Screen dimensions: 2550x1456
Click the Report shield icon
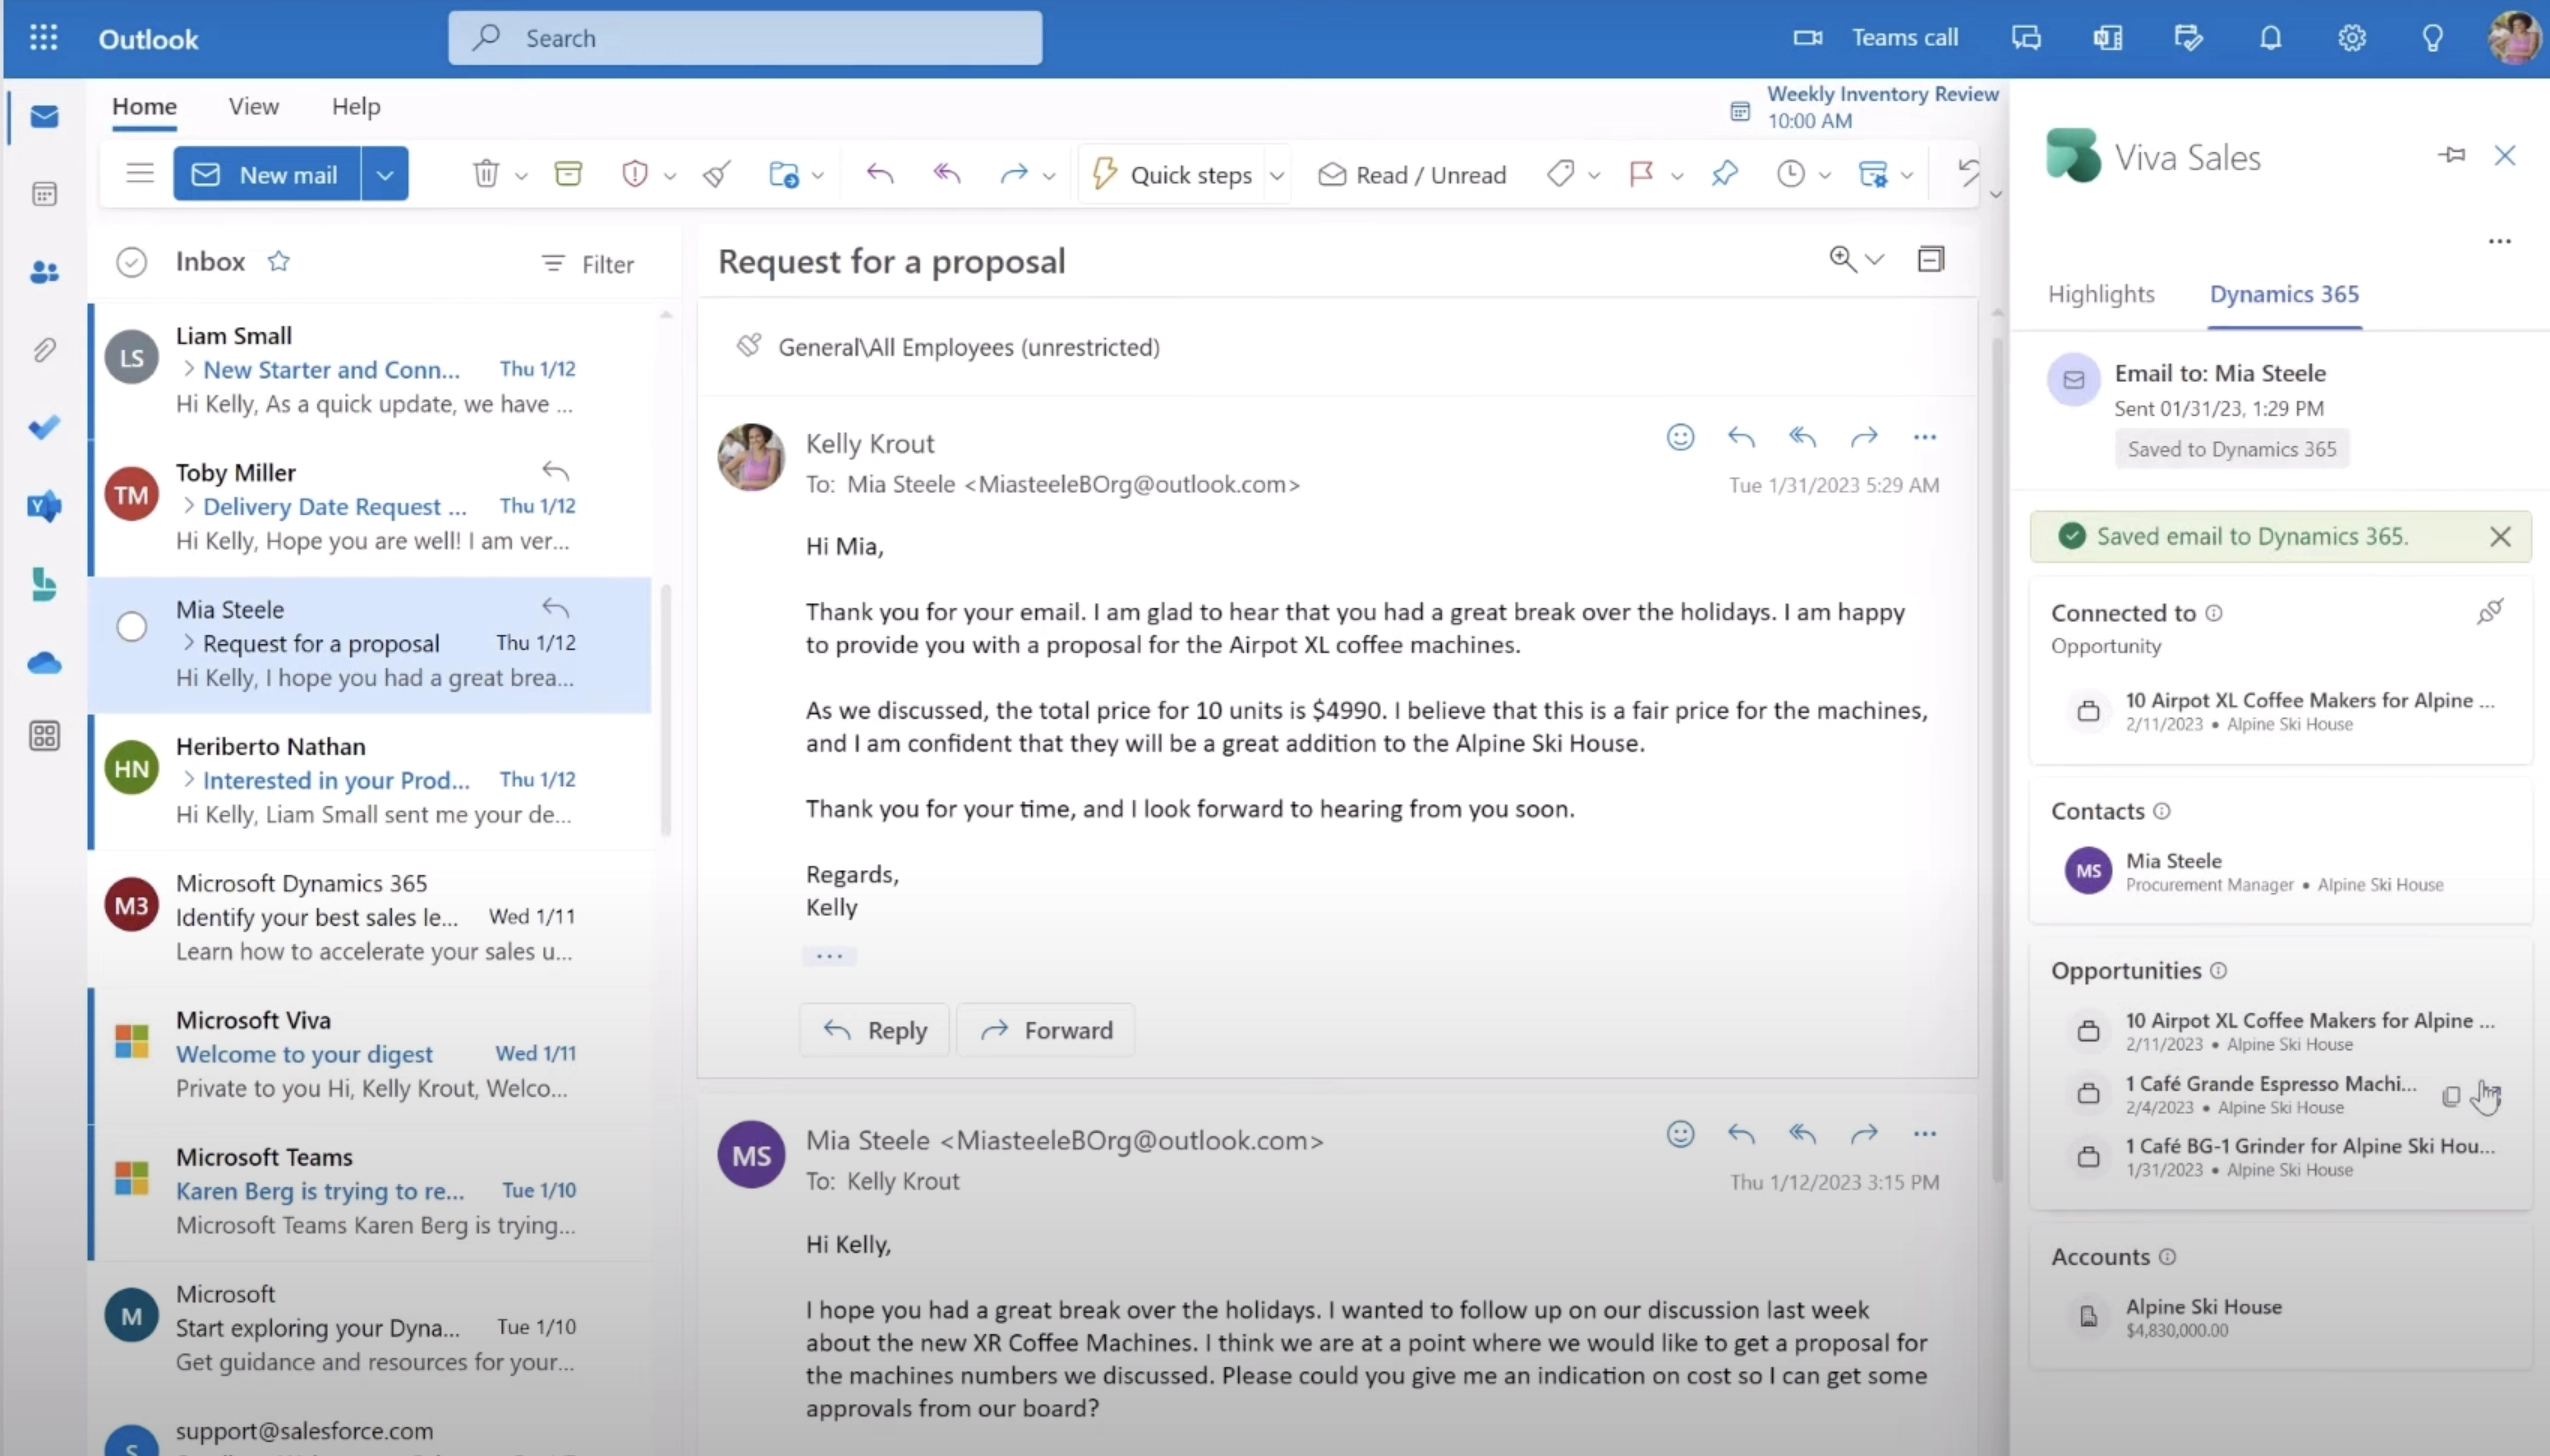[x=635, y=174]
